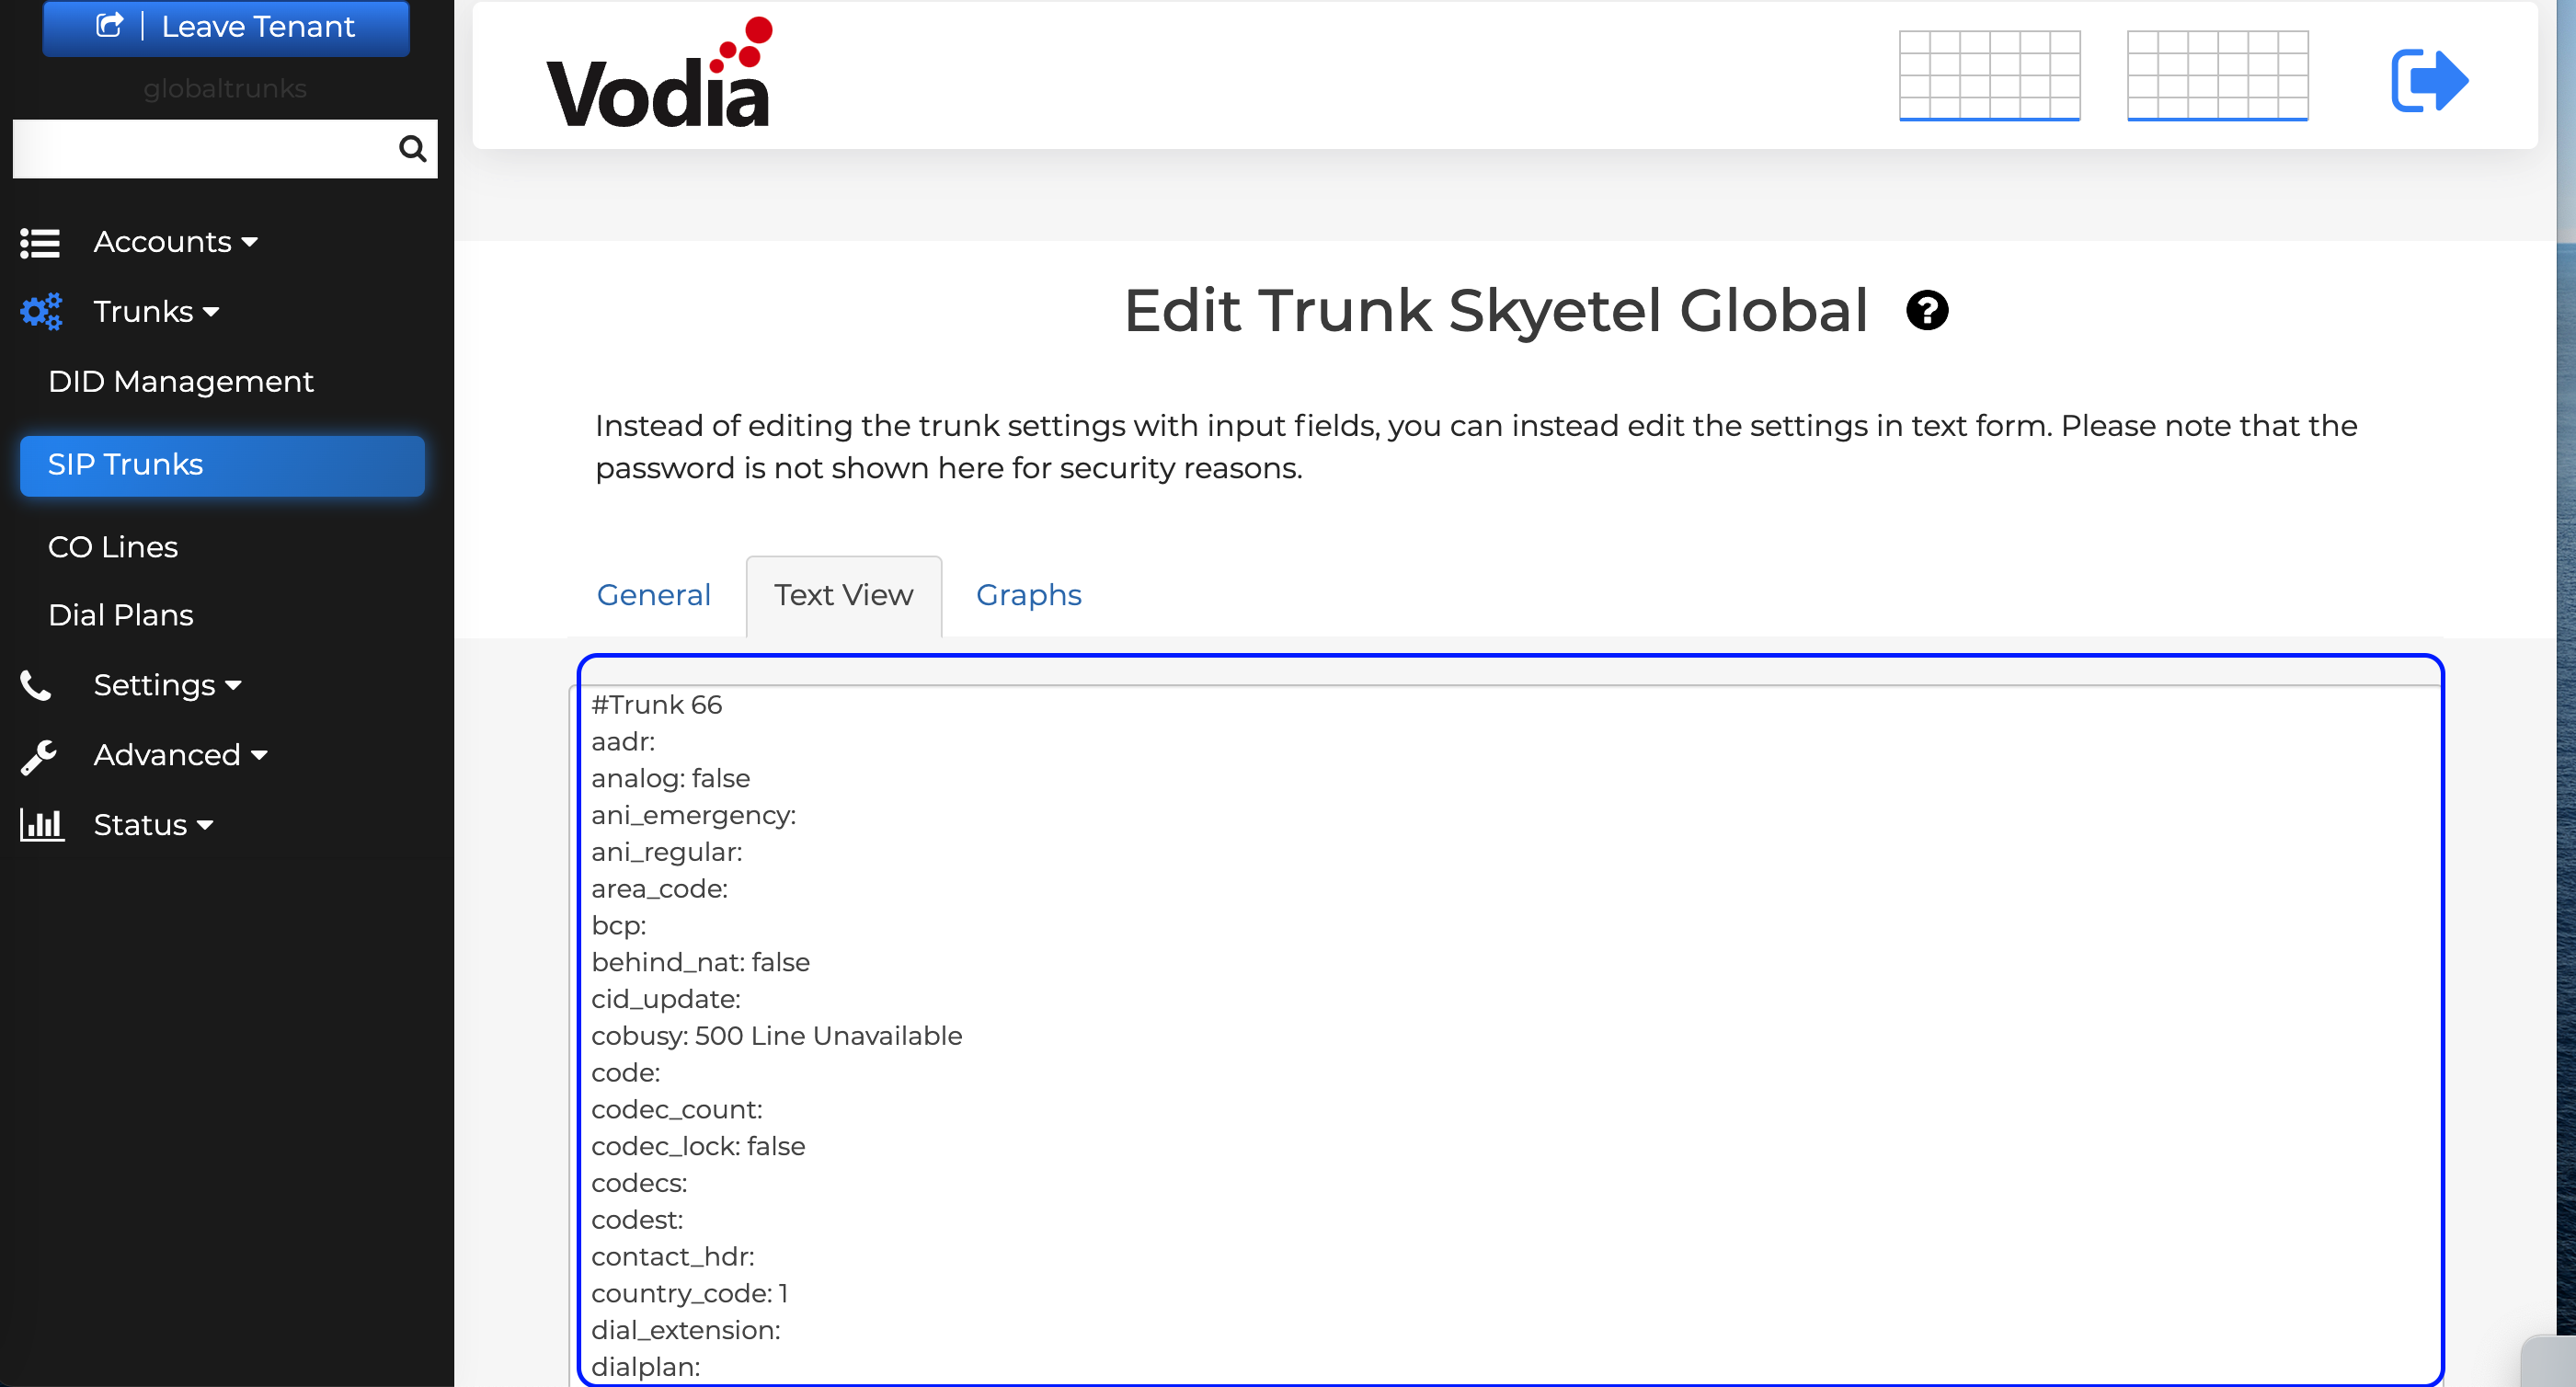Click the 'code:' line
The width and height of the screenshot is (2576, 1387).
coord(625,1073)
